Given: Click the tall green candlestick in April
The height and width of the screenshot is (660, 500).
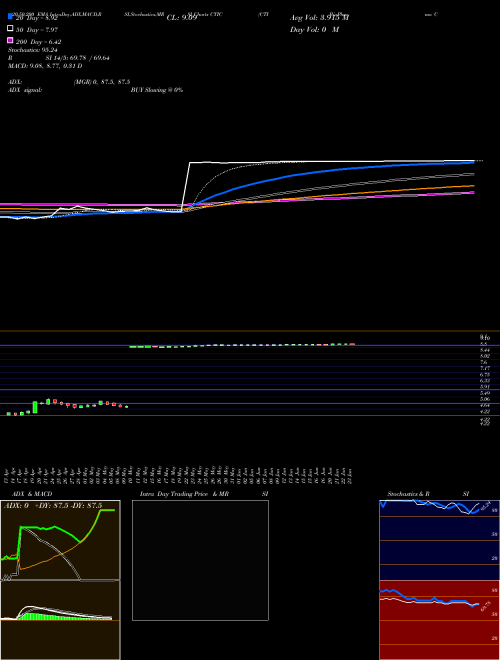Looking at the screenshot, I should coord(35,407).
